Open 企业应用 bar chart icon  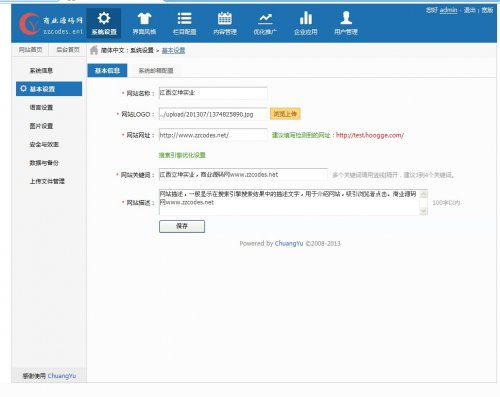coord(306,18)
